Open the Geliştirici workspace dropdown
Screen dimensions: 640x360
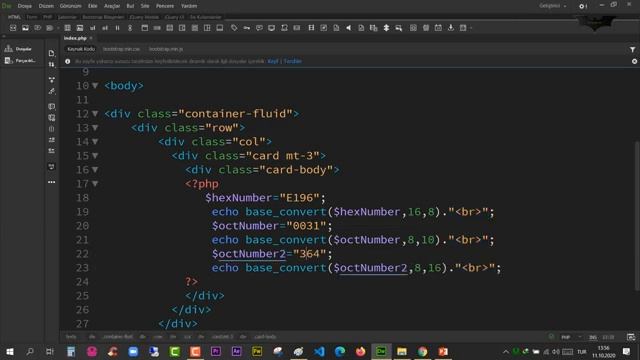[553, 6]
